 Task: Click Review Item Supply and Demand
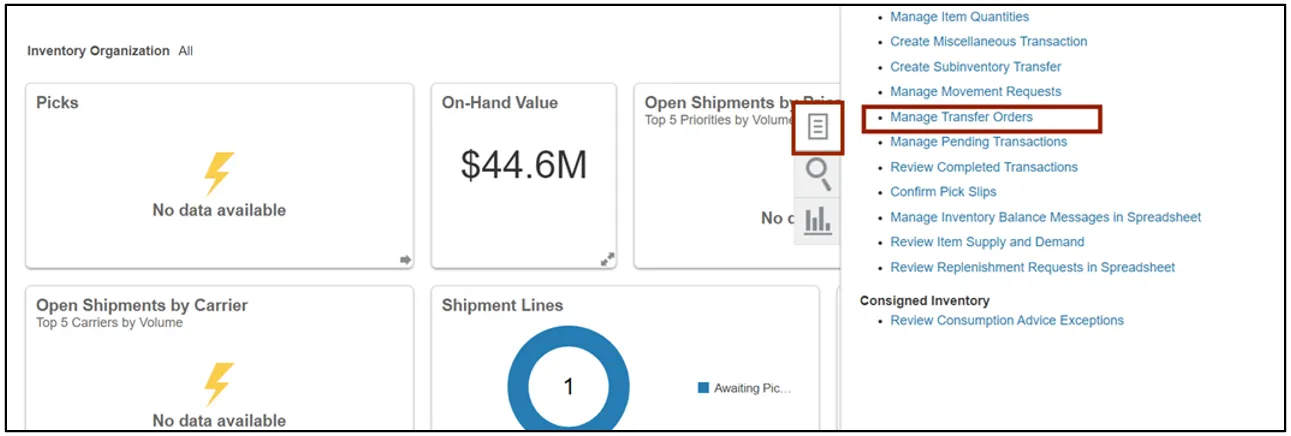click(987, 242)
